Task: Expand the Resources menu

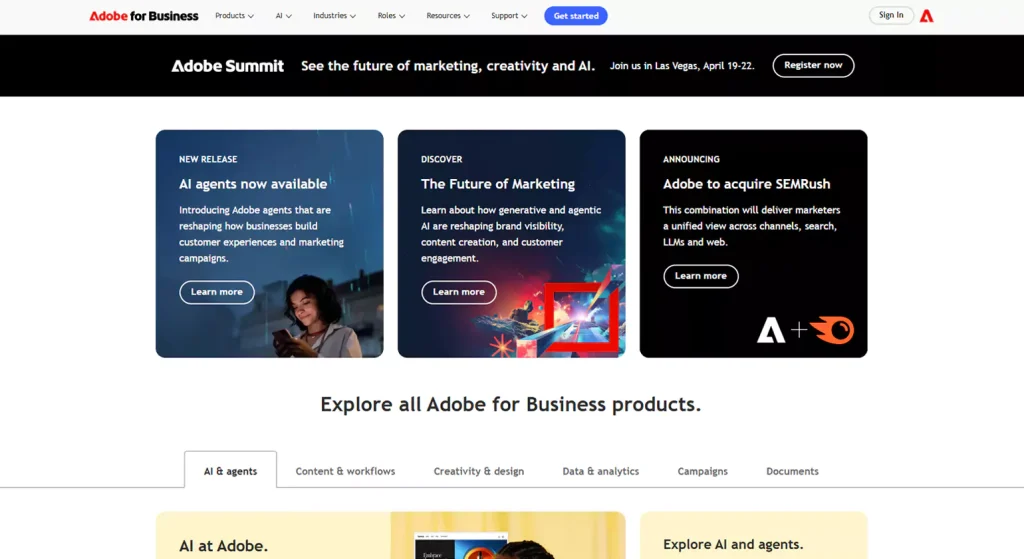Action: (448, 16)
